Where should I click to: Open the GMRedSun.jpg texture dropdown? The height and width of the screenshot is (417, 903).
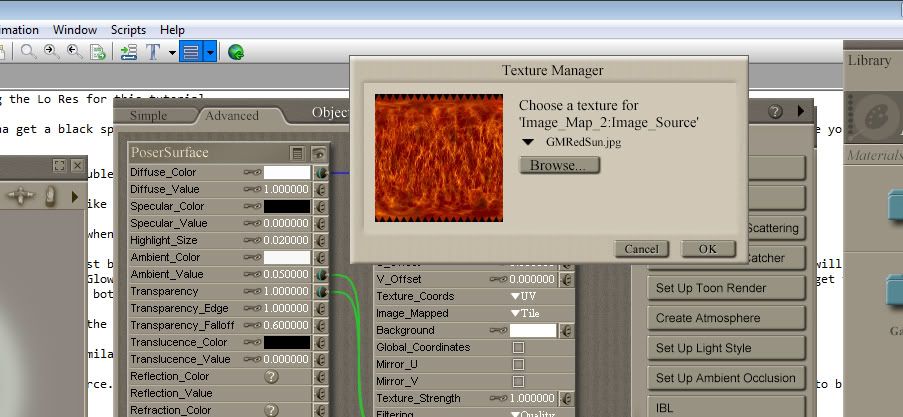(528, 142)
